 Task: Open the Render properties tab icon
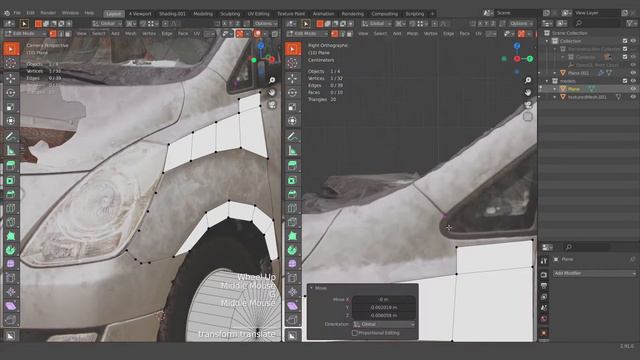click(544, 275)
